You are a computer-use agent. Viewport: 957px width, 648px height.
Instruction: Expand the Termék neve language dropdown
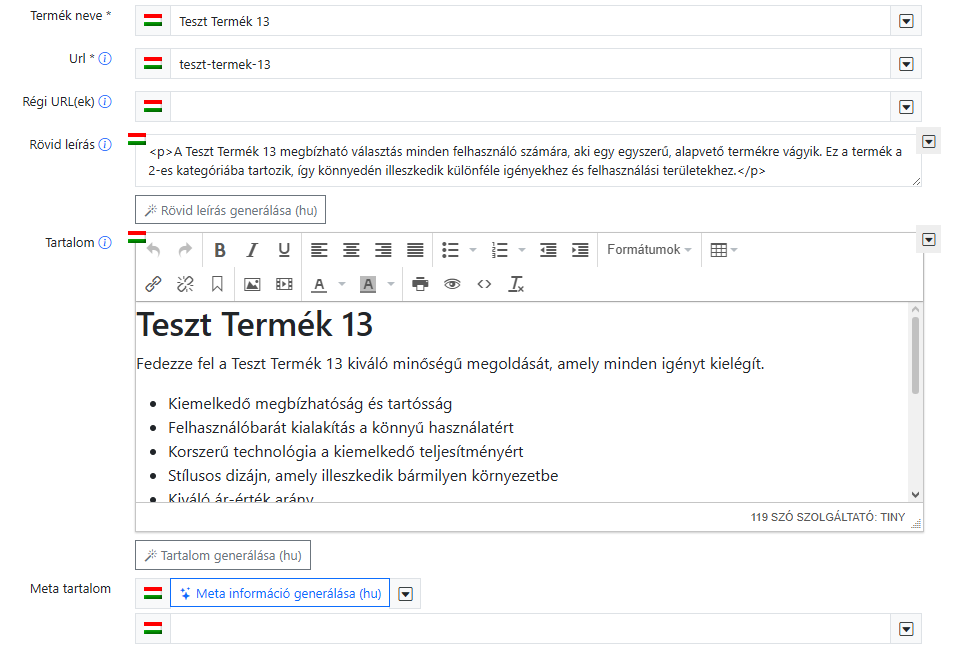click(x=906, y=20)
